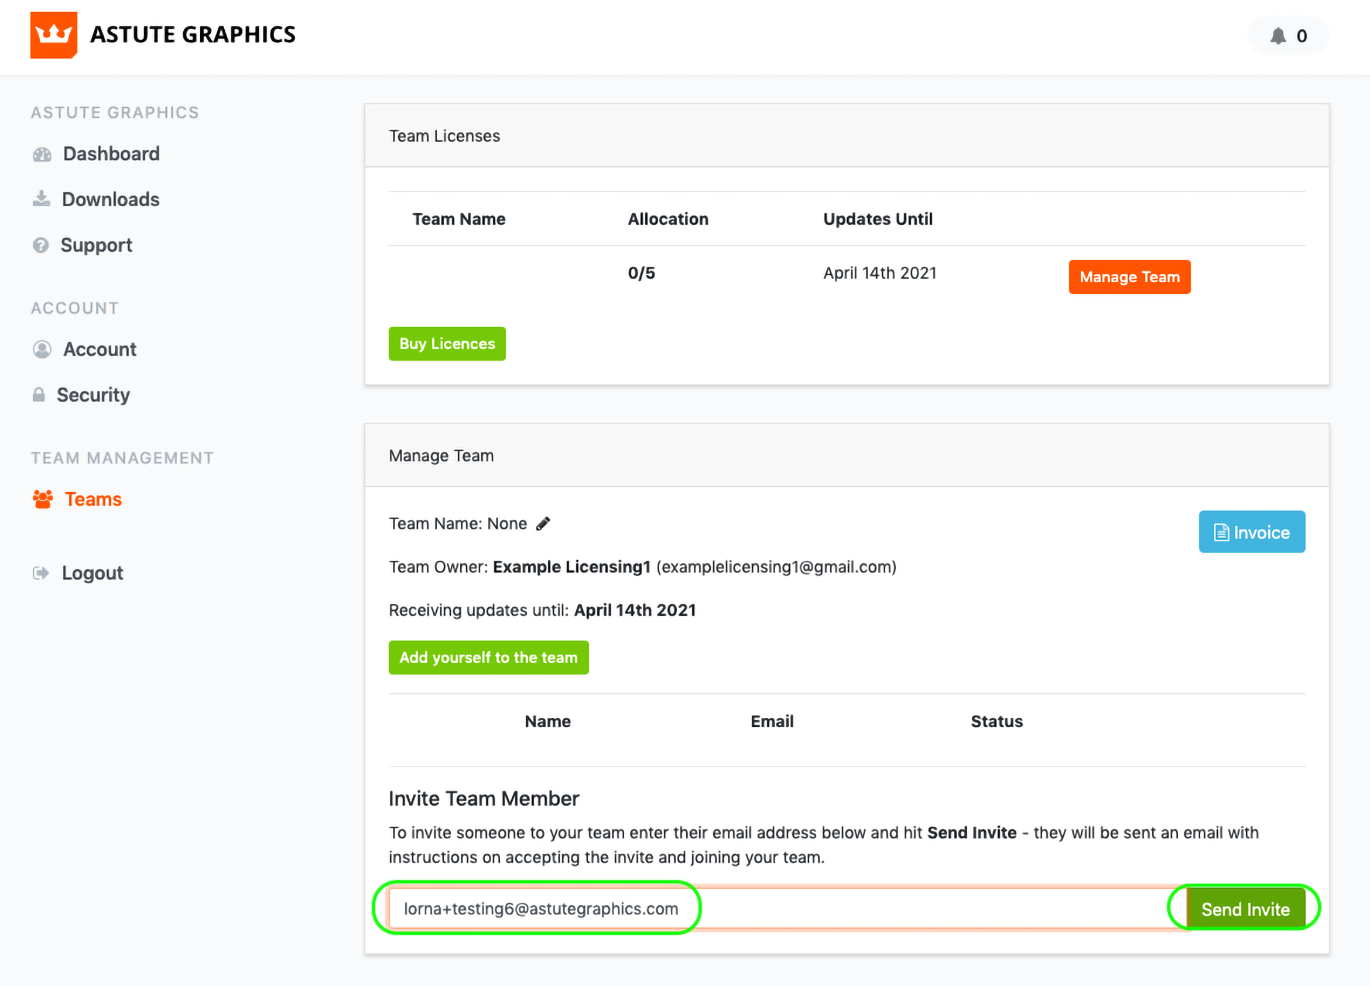Click the Support question mark icon
The width and height of the screenshot is (1370, 986).
[x=41, y=245]
